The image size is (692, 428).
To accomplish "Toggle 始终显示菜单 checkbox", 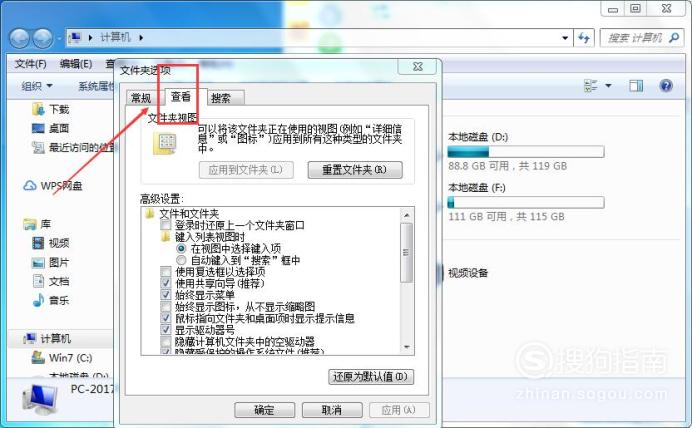I will (165, 295).
